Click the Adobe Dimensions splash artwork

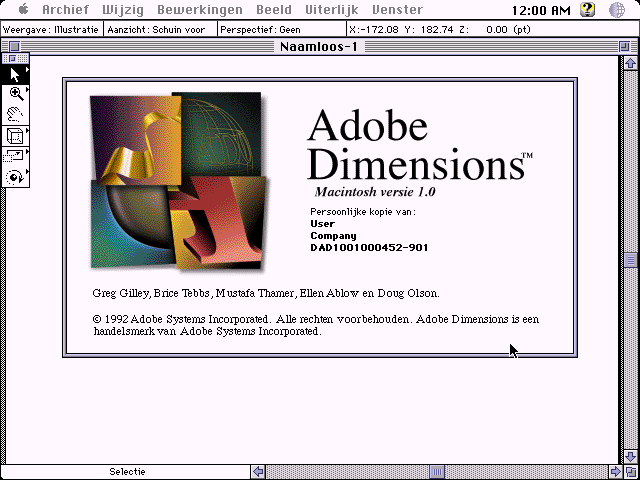pos(180,180)
